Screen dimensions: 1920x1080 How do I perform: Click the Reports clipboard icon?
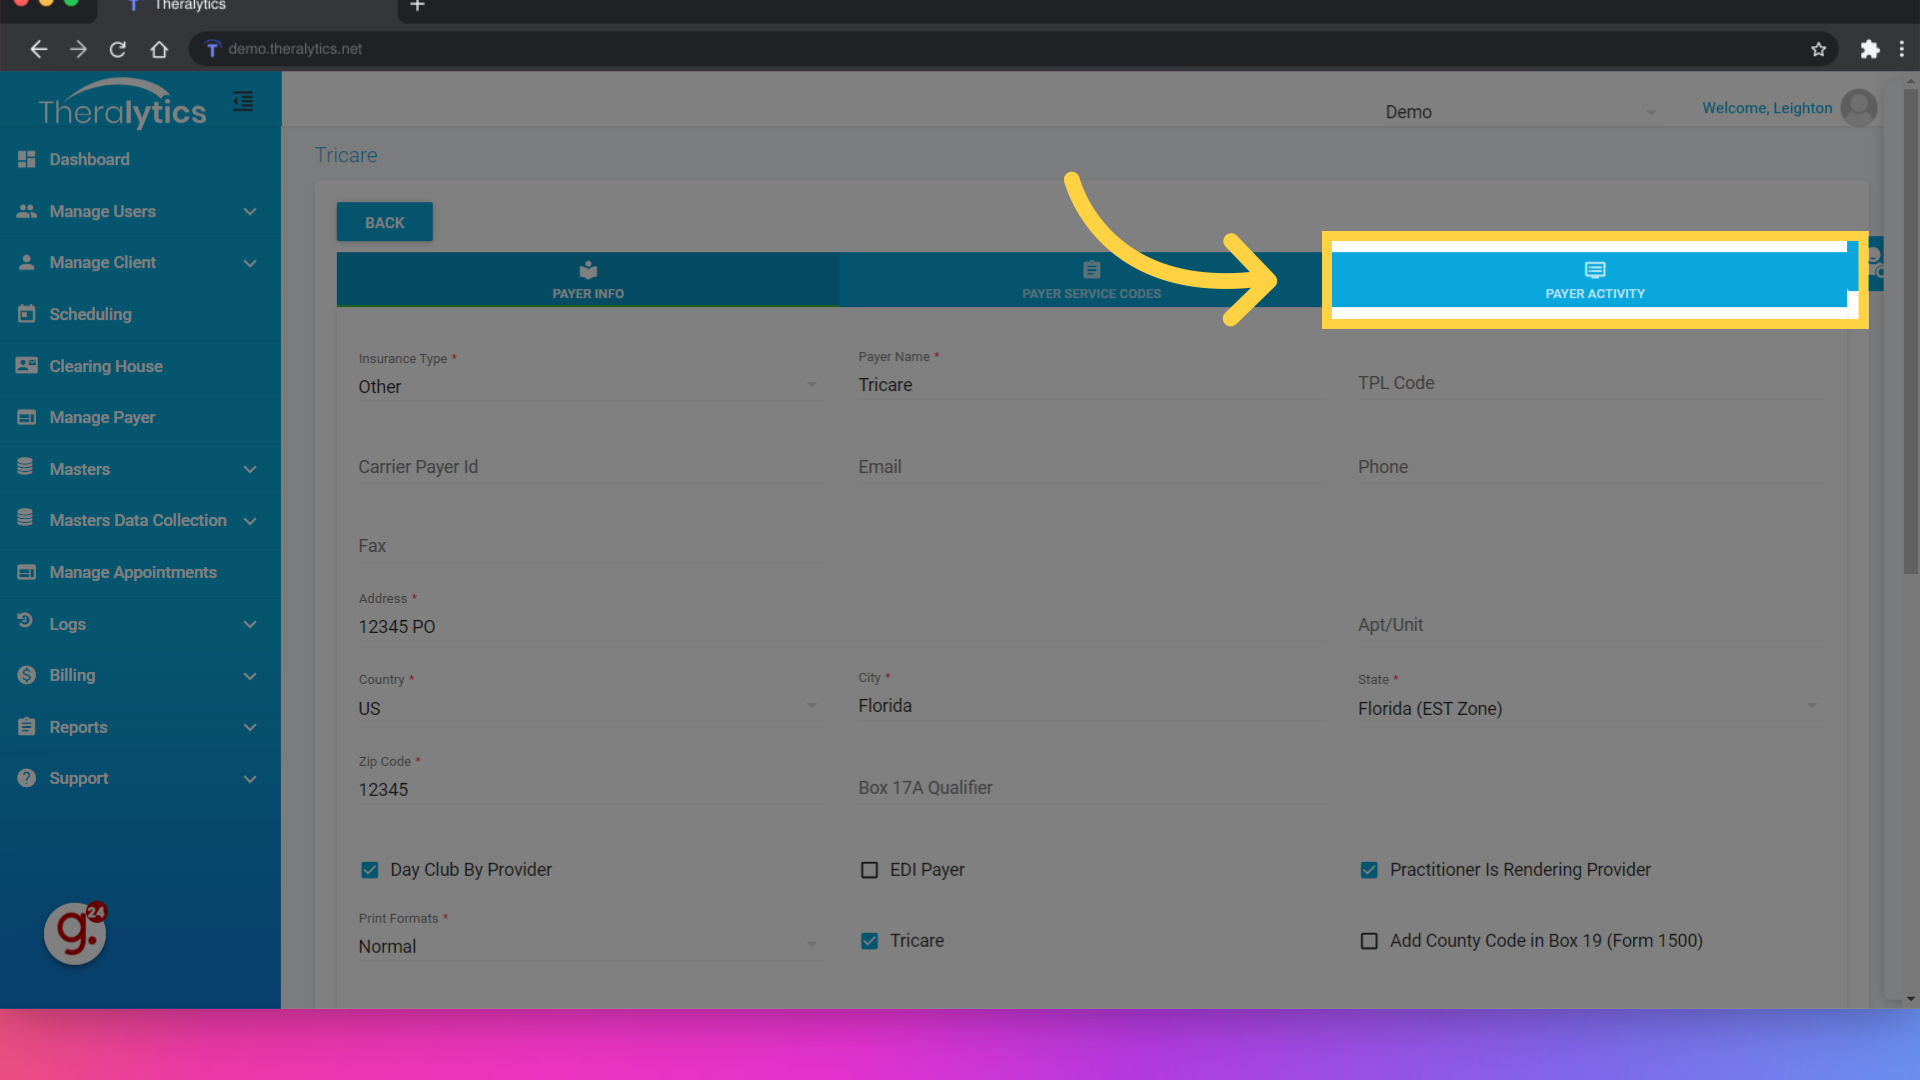[27, 727]
